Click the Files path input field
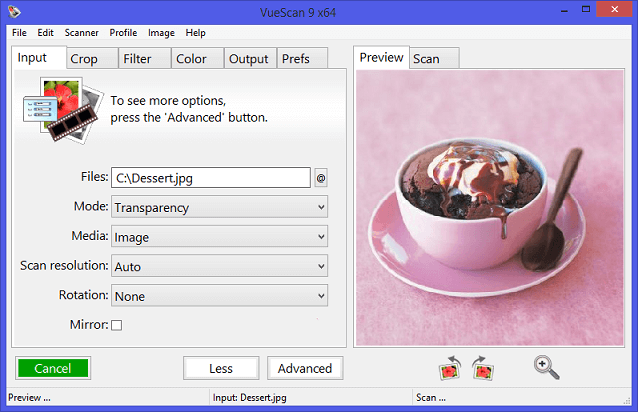 (x=210, y=178)
